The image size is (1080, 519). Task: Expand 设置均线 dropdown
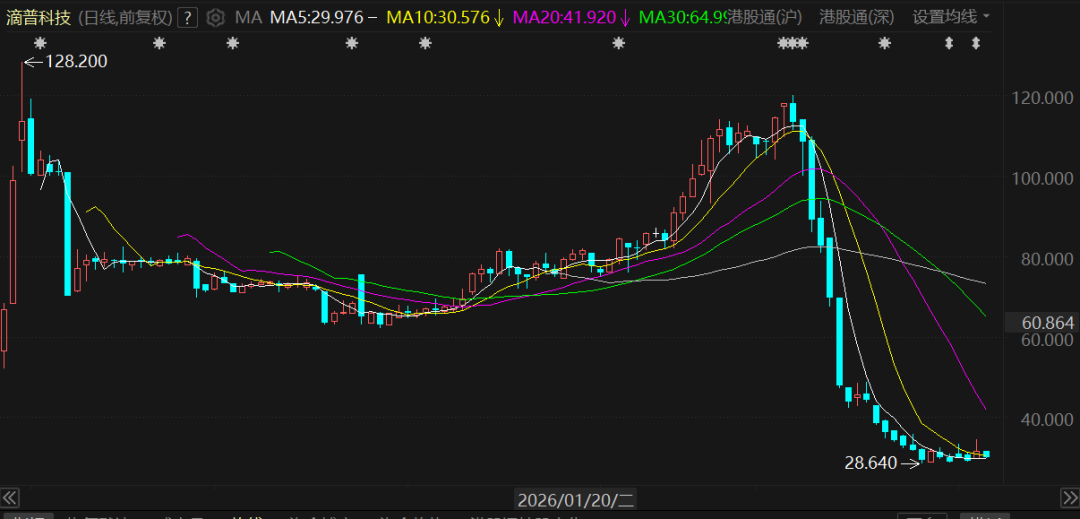(952, 17)
